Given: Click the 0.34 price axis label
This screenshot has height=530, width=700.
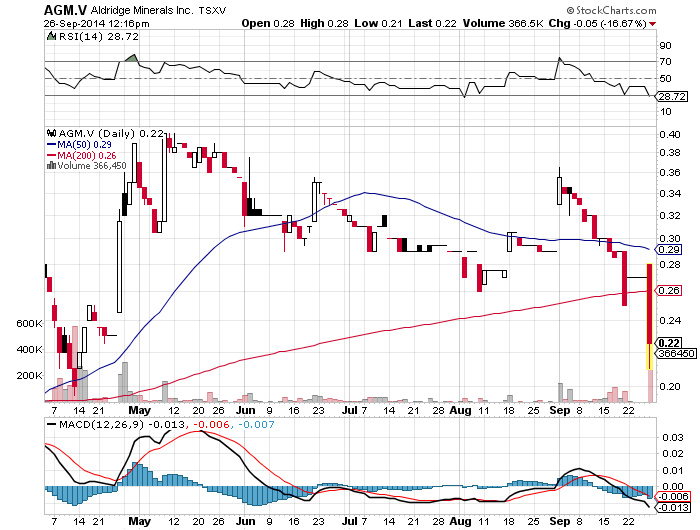Looking at the screenshot, I should coord(670,194).
